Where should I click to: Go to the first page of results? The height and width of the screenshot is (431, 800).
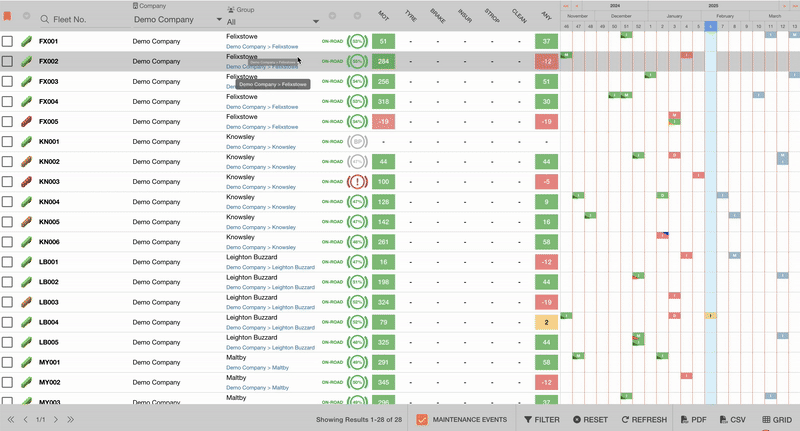[x=11, y=420]
